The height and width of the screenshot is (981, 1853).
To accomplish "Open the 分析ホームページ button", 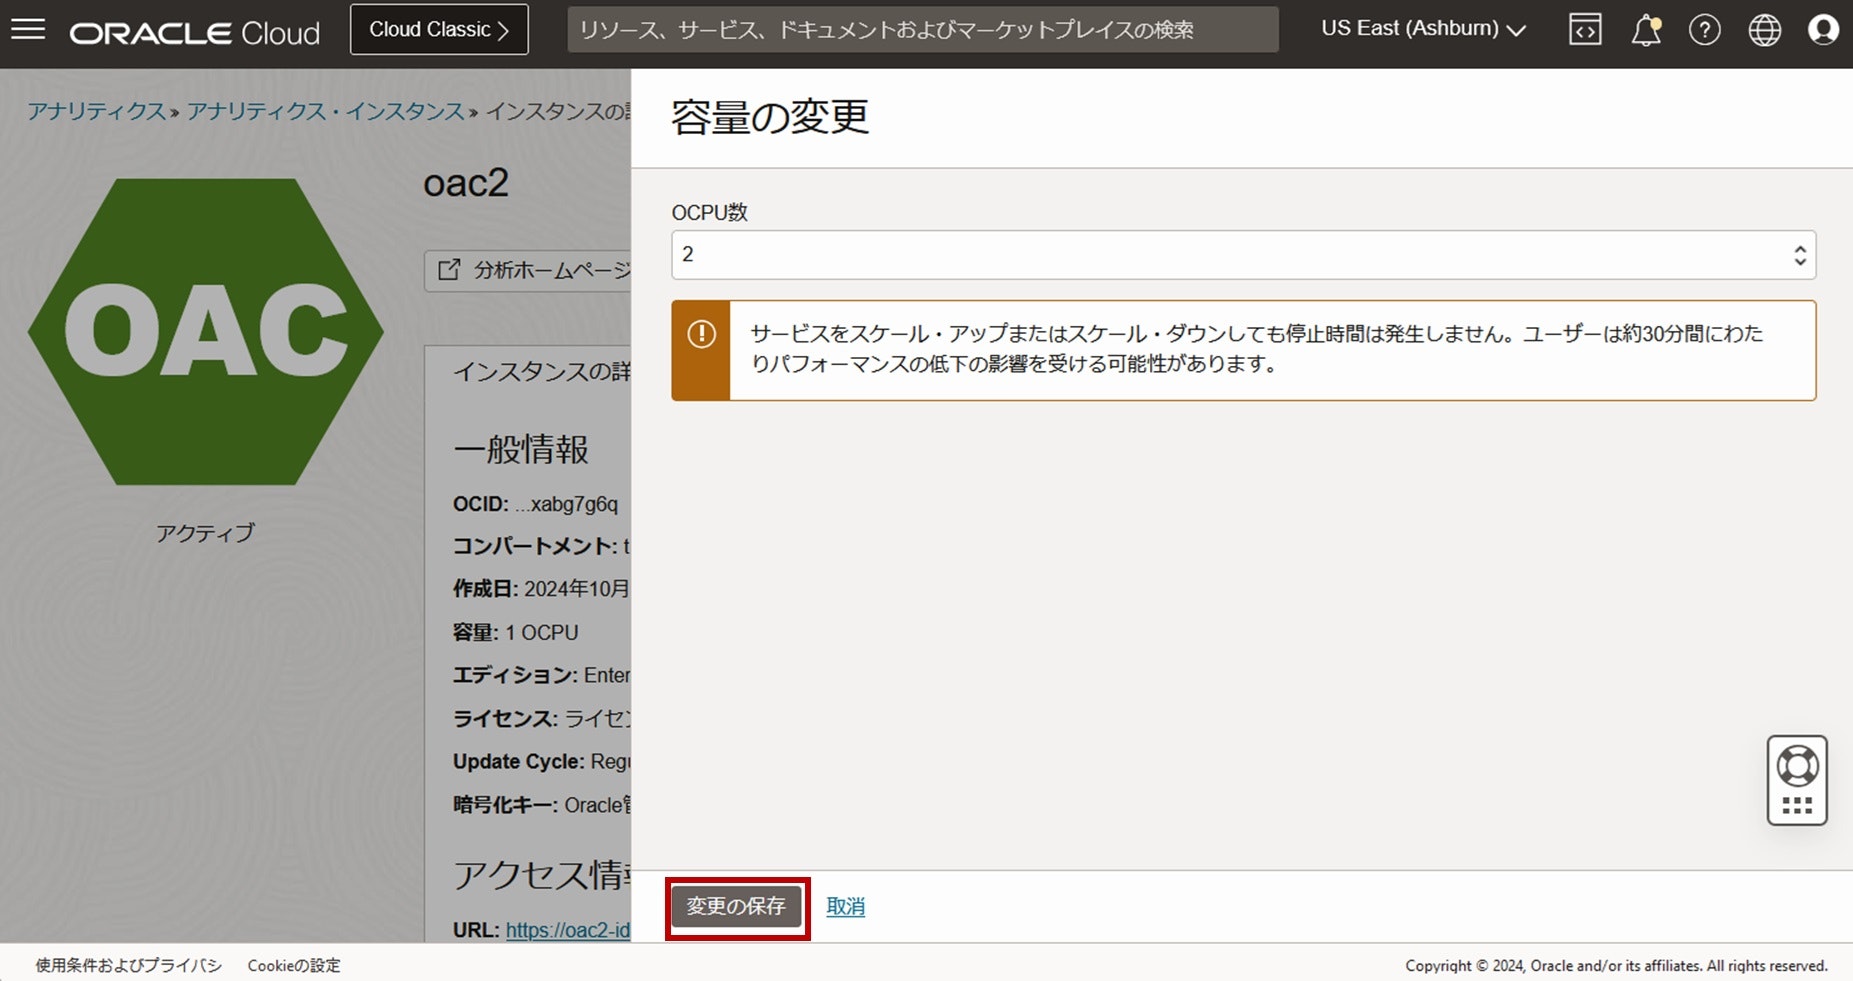I will (x=528, y=270).
